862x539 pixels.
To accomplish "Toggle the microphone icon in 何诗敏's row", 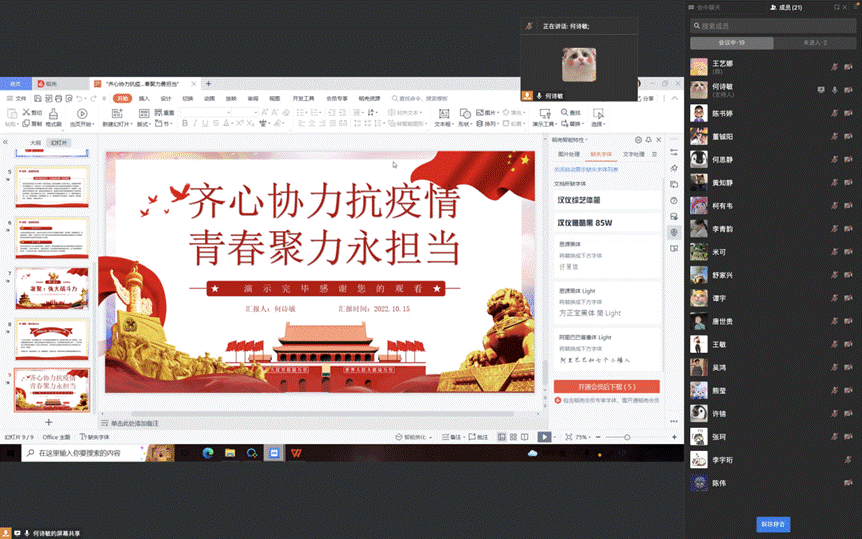I will (834, 90).
